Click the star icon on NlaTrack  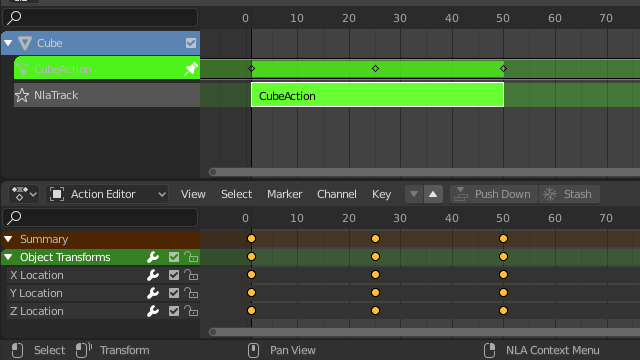point(22,95)
